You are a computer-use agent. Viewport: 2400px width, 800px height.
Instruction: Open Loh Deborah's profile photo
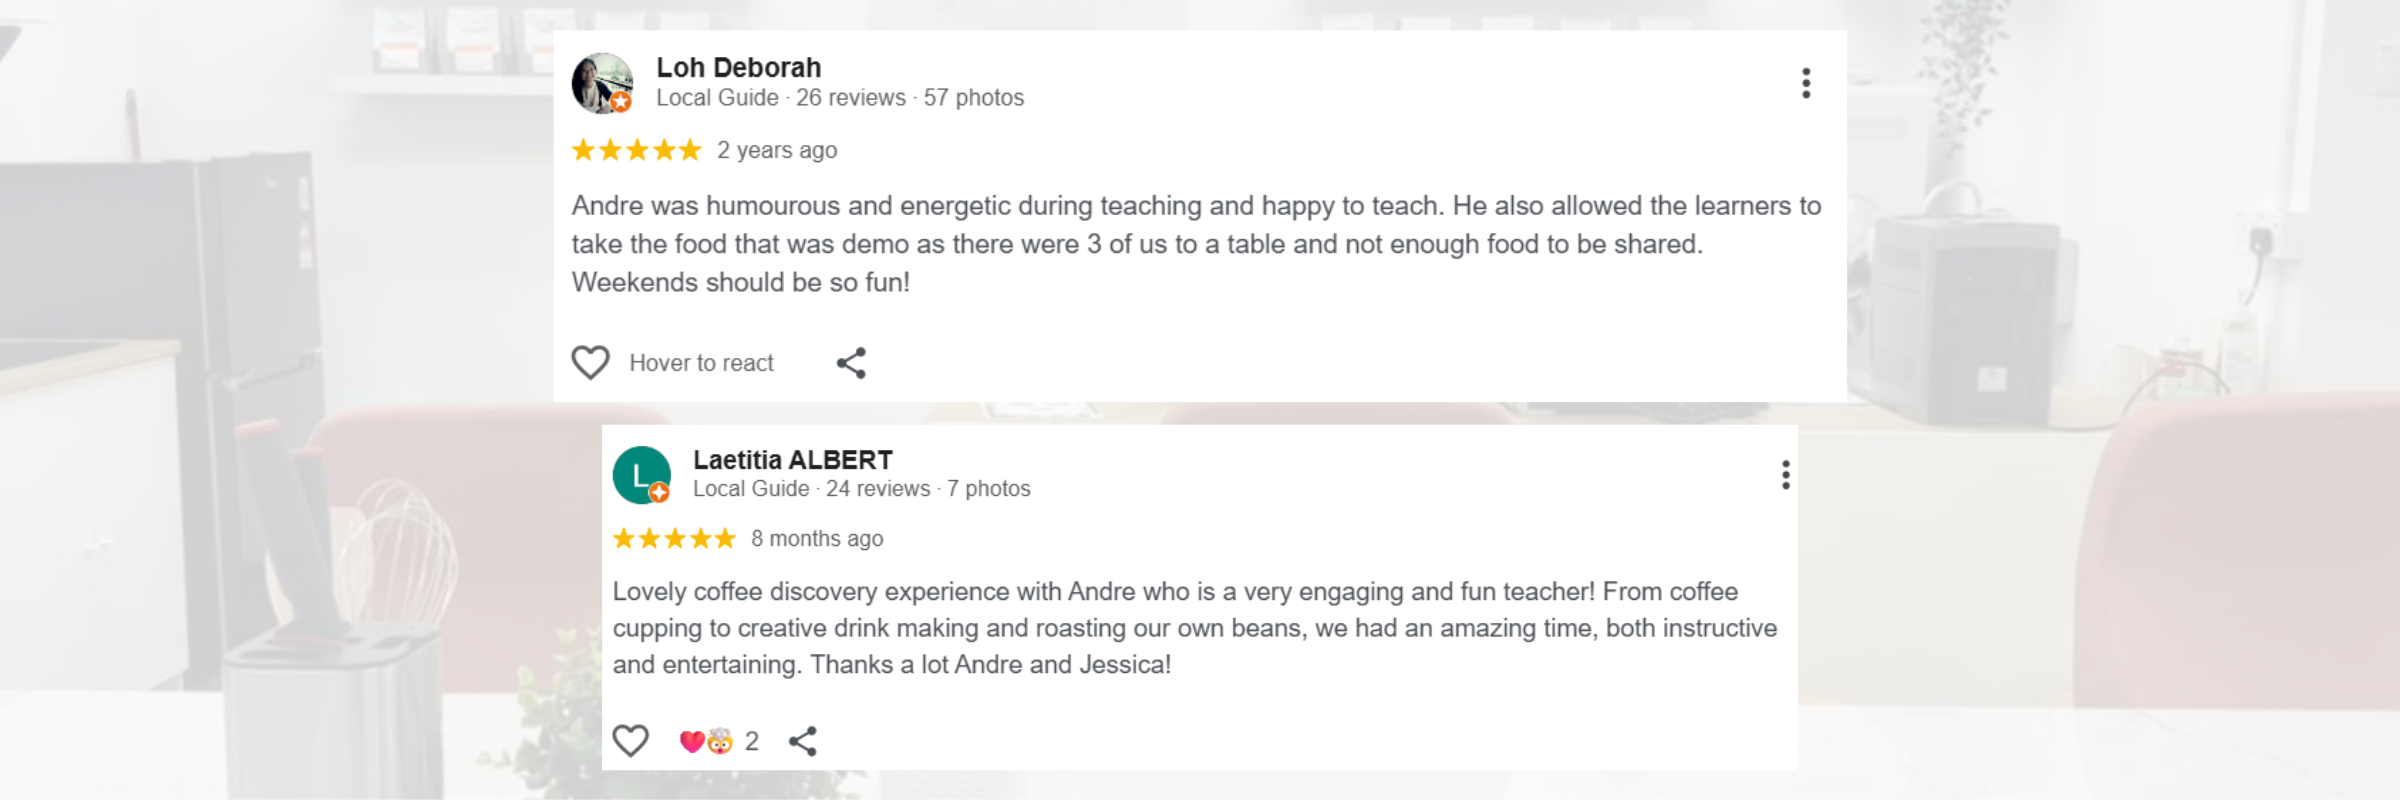(x=602, y=83)
